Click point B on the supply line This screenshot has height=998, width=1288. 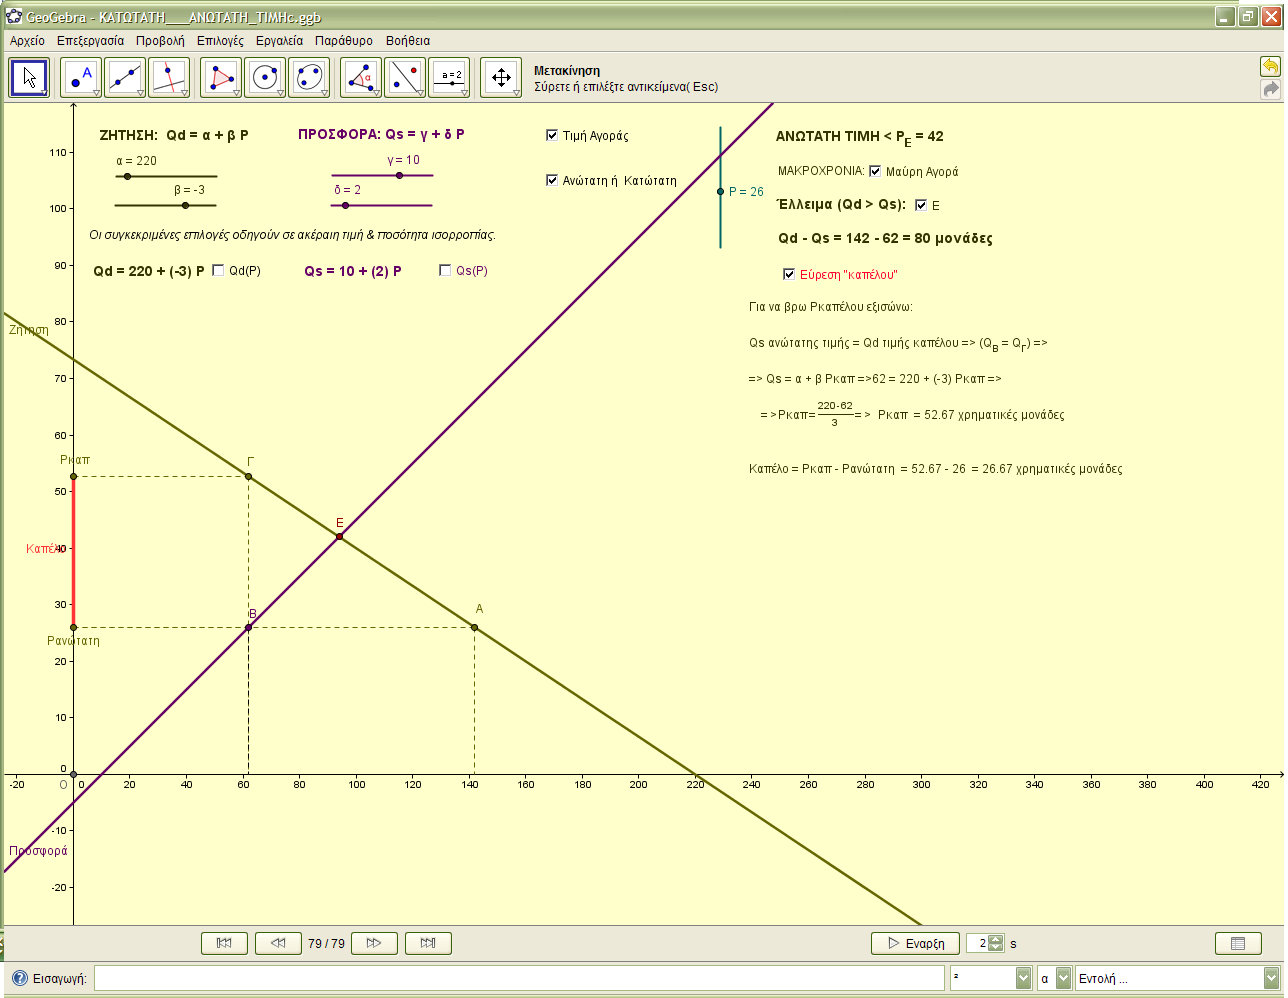(x=248, y=627)
